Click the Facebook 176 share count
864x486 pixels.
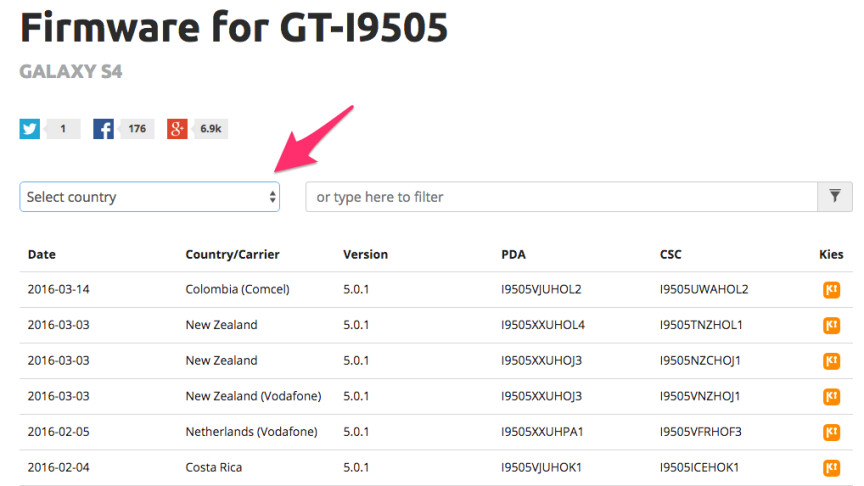click(x=137, y=129)
